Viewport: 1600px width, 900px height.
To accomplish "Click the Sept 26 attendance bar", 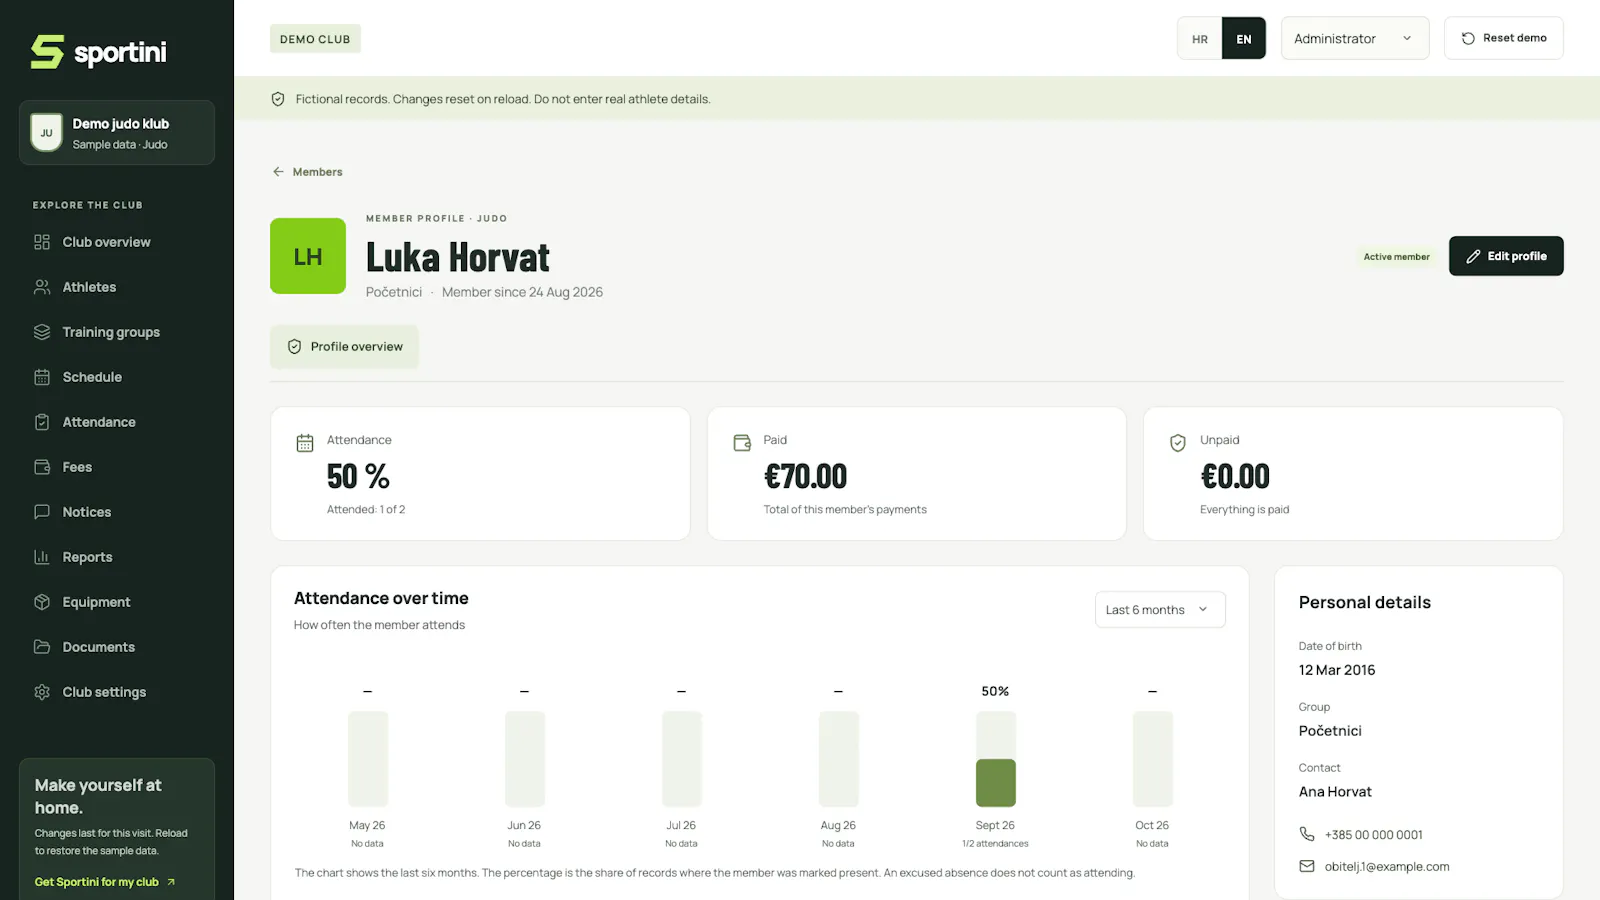I will point(995,759).
